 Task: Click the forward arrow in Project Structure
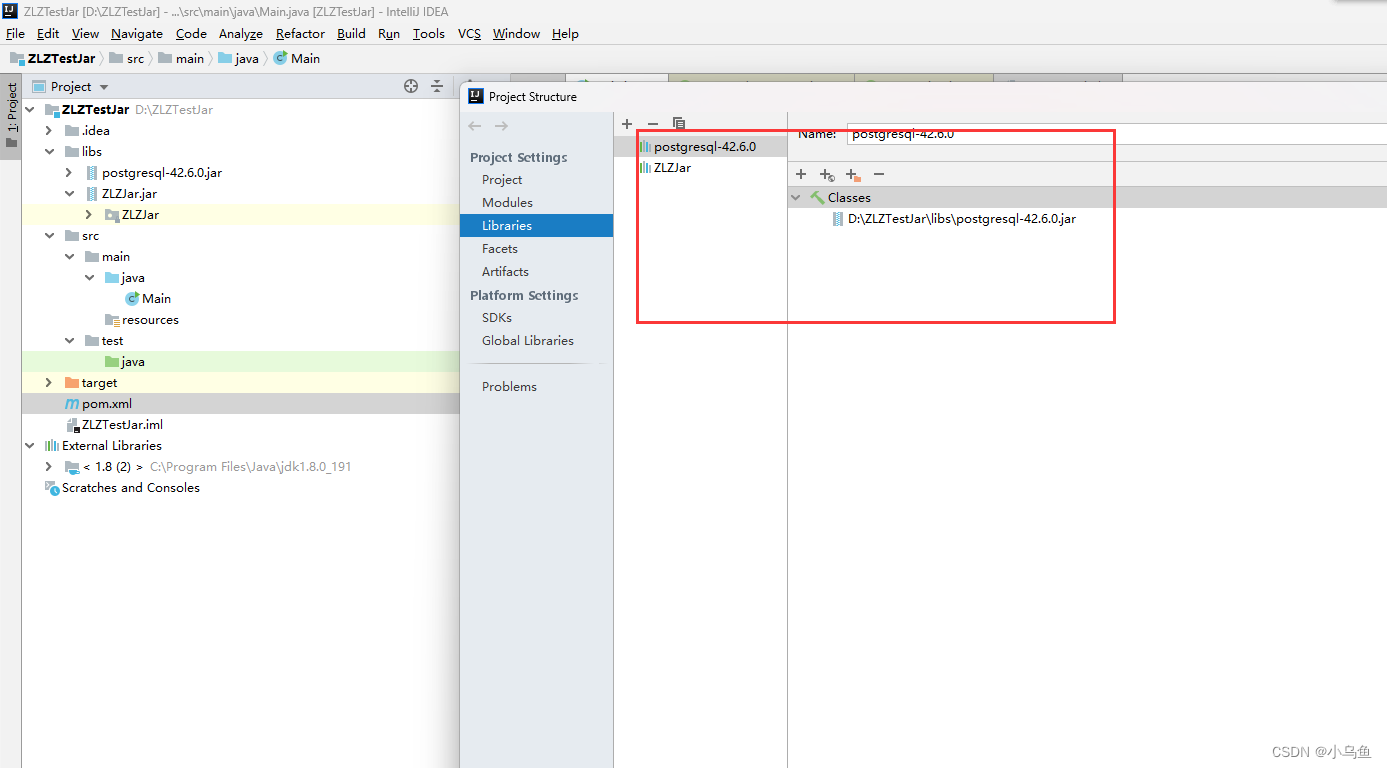(x=501, y=126)
